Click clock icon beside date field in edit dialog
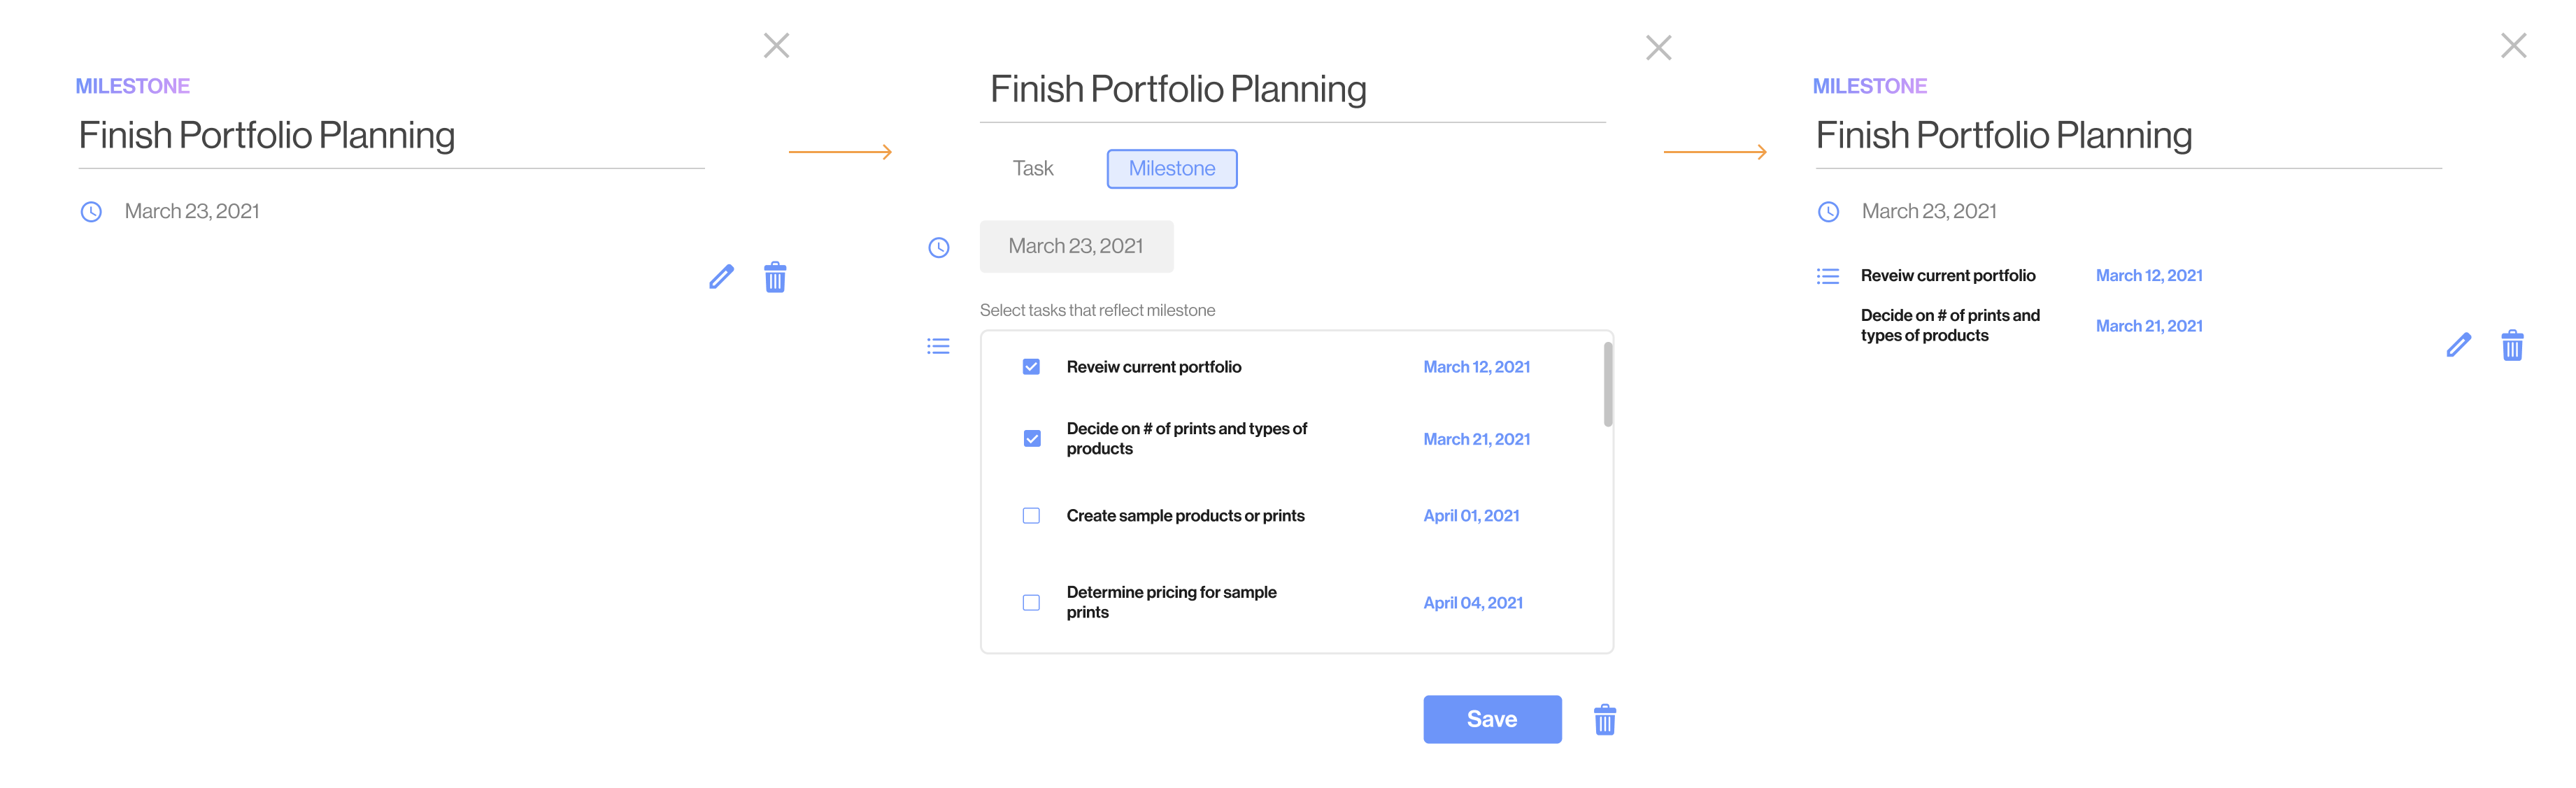The width and height of the screenshot is (2576, 788). point(938,247)
